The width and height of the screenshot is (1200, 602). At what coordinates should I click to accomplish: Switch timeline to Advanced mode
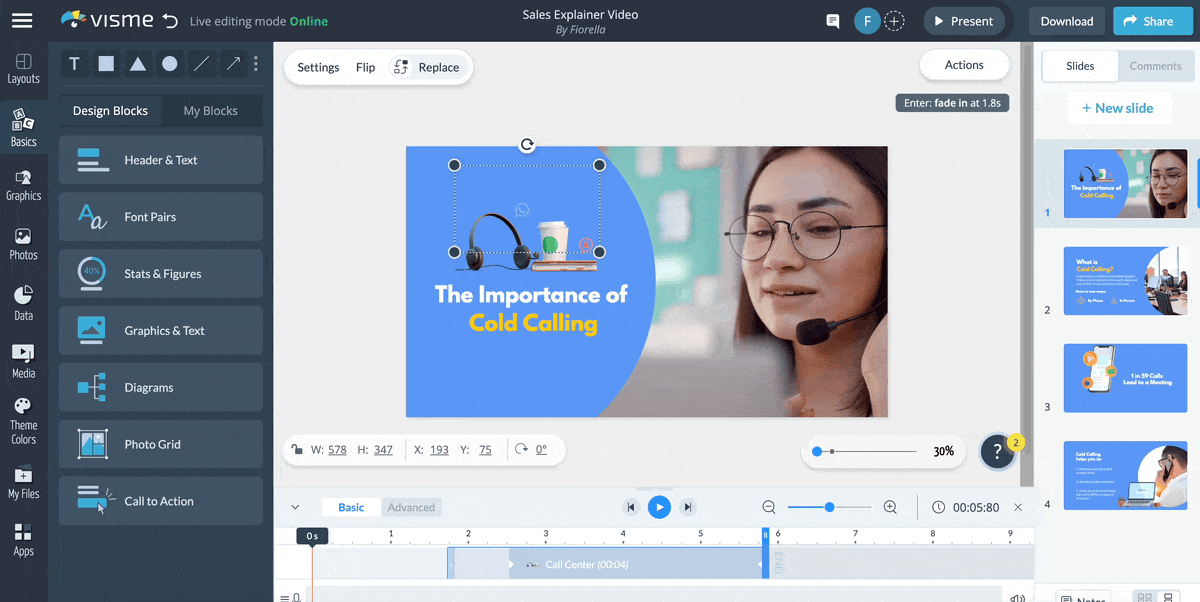point(411,507)
